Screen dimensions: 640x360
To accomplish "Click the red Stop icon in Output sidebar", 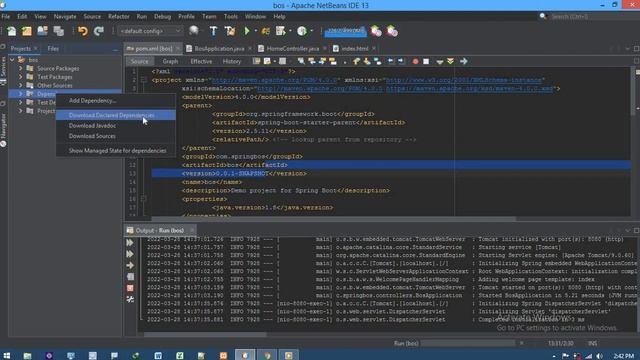I will [130, 288].
